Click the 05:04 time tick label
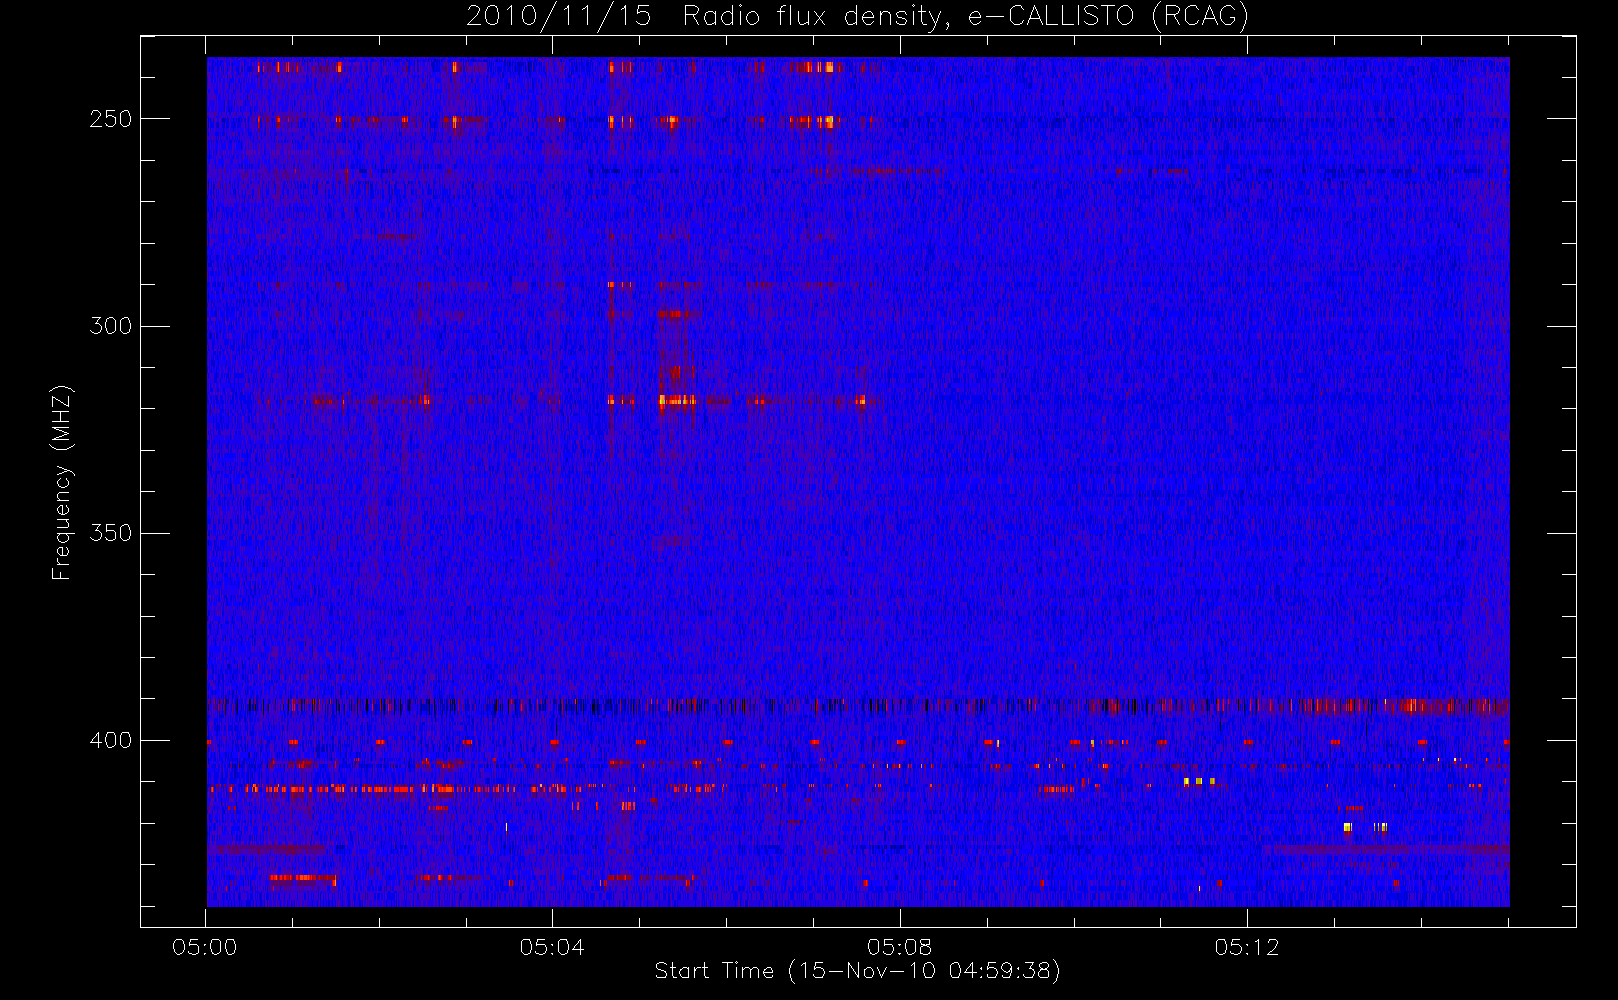This screenshot has height=1000, width=1618. (552, 947)
